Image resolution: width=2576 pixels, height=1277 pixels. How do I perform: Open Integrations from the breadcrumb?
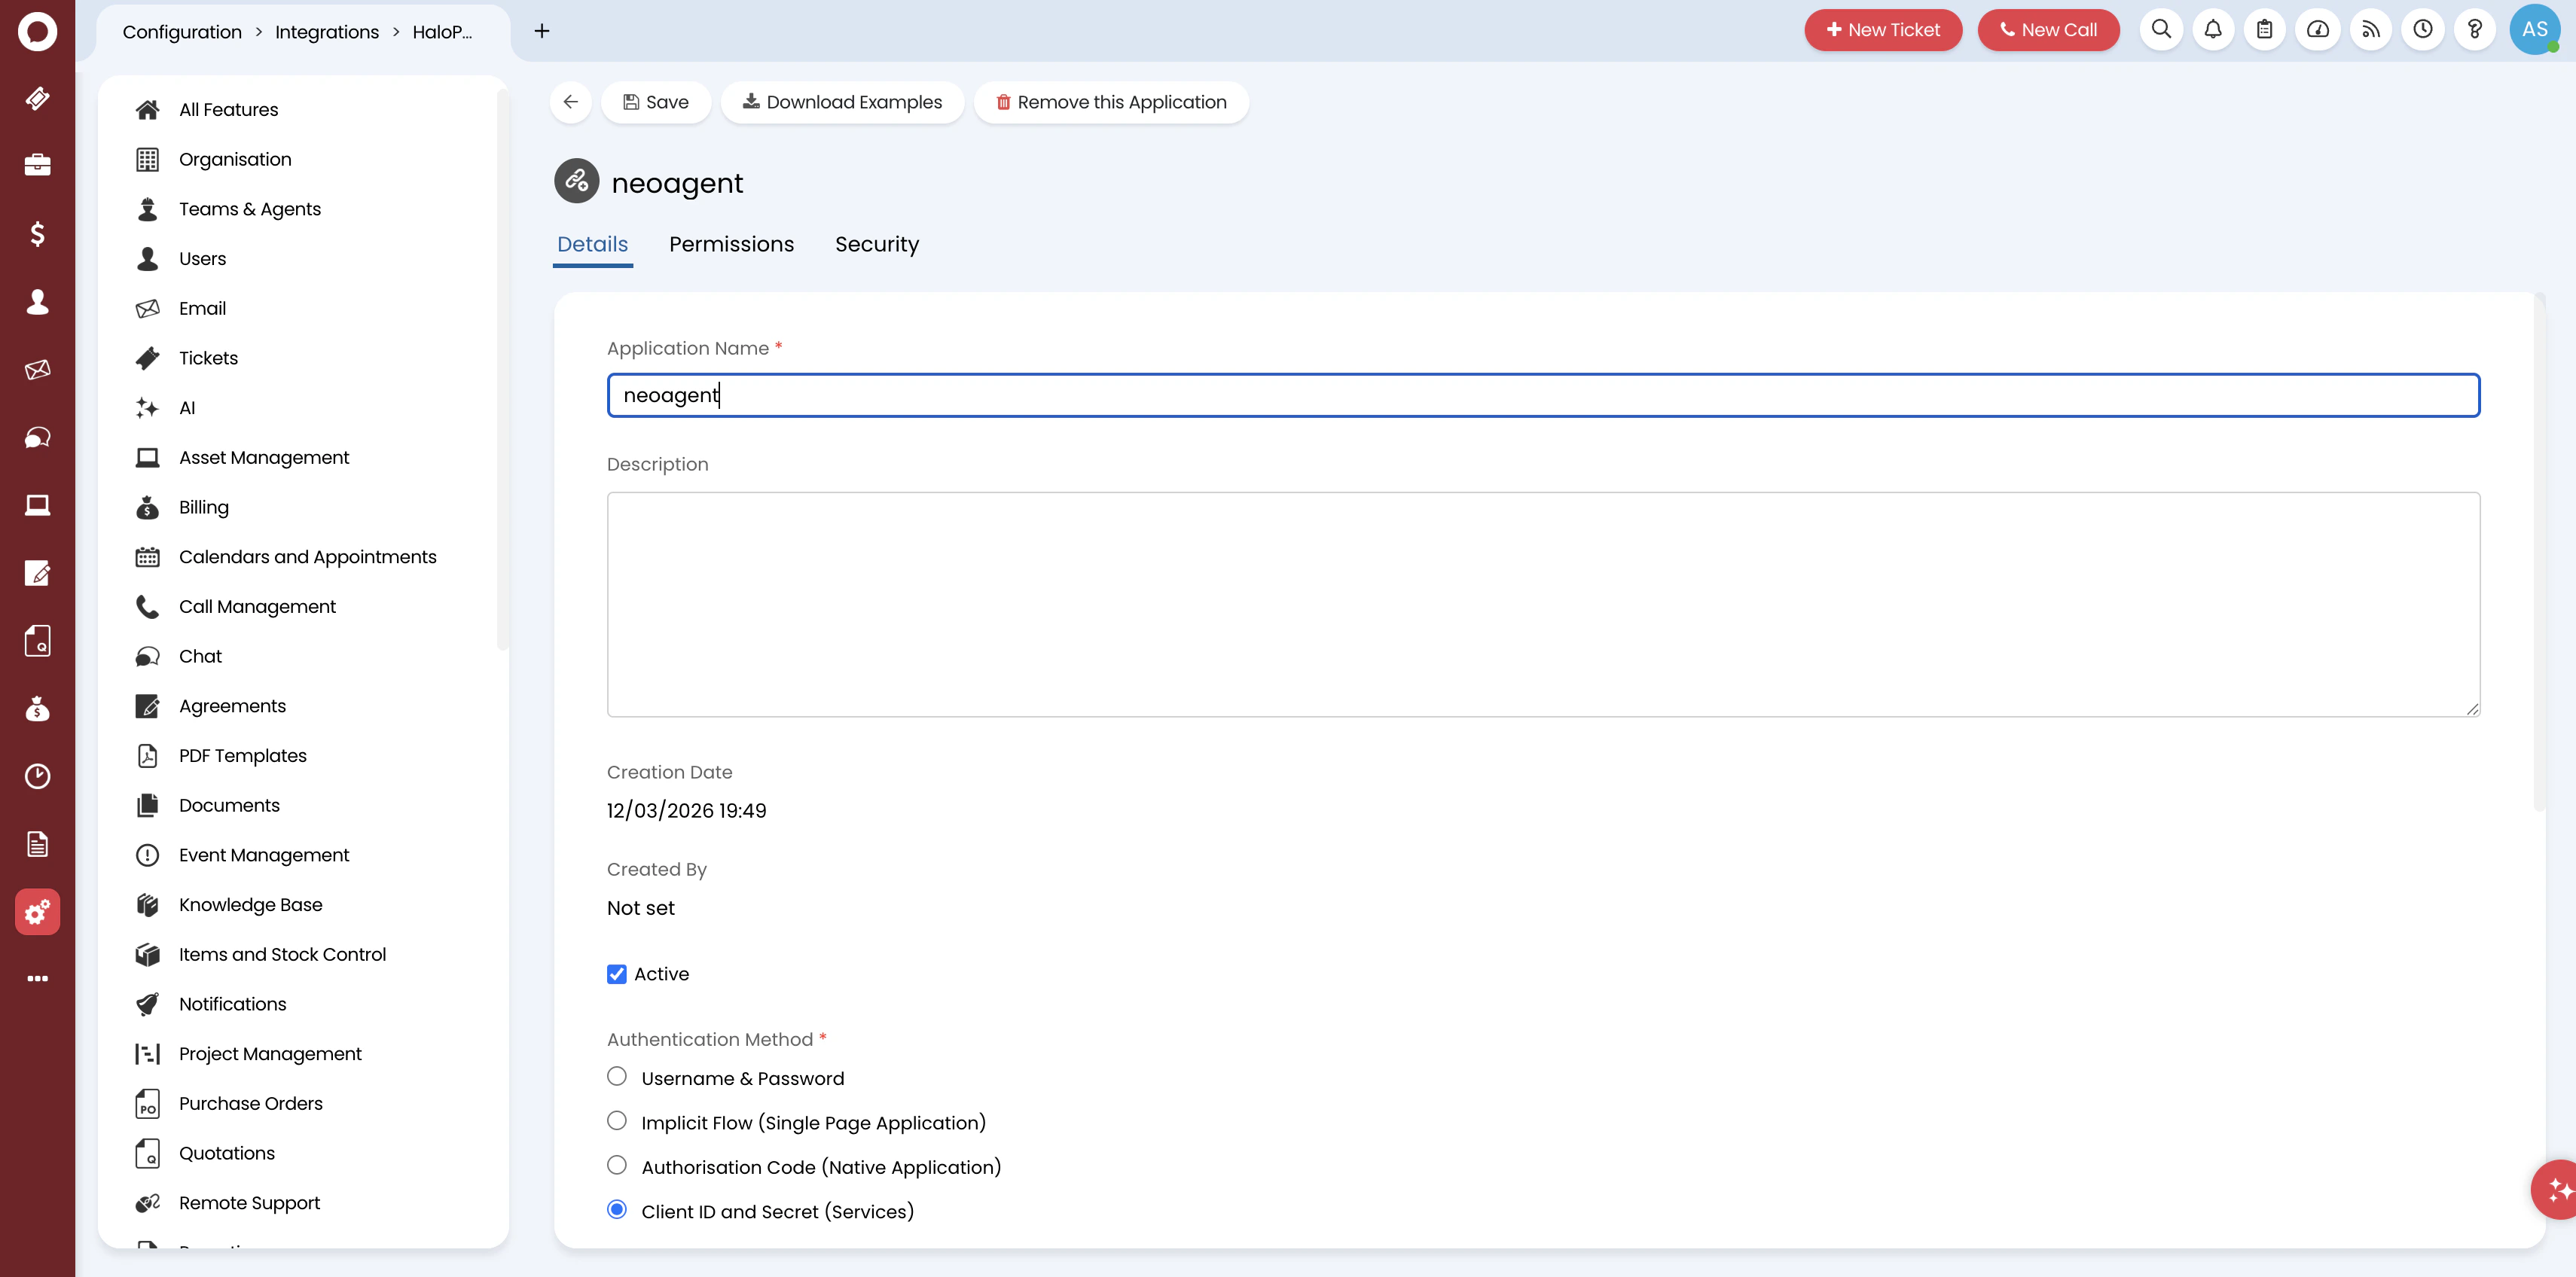point(326,31)
